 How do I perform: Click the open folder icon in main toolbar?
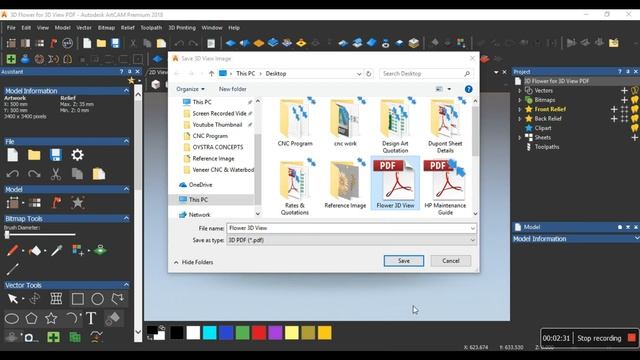[x=101, y=43]
